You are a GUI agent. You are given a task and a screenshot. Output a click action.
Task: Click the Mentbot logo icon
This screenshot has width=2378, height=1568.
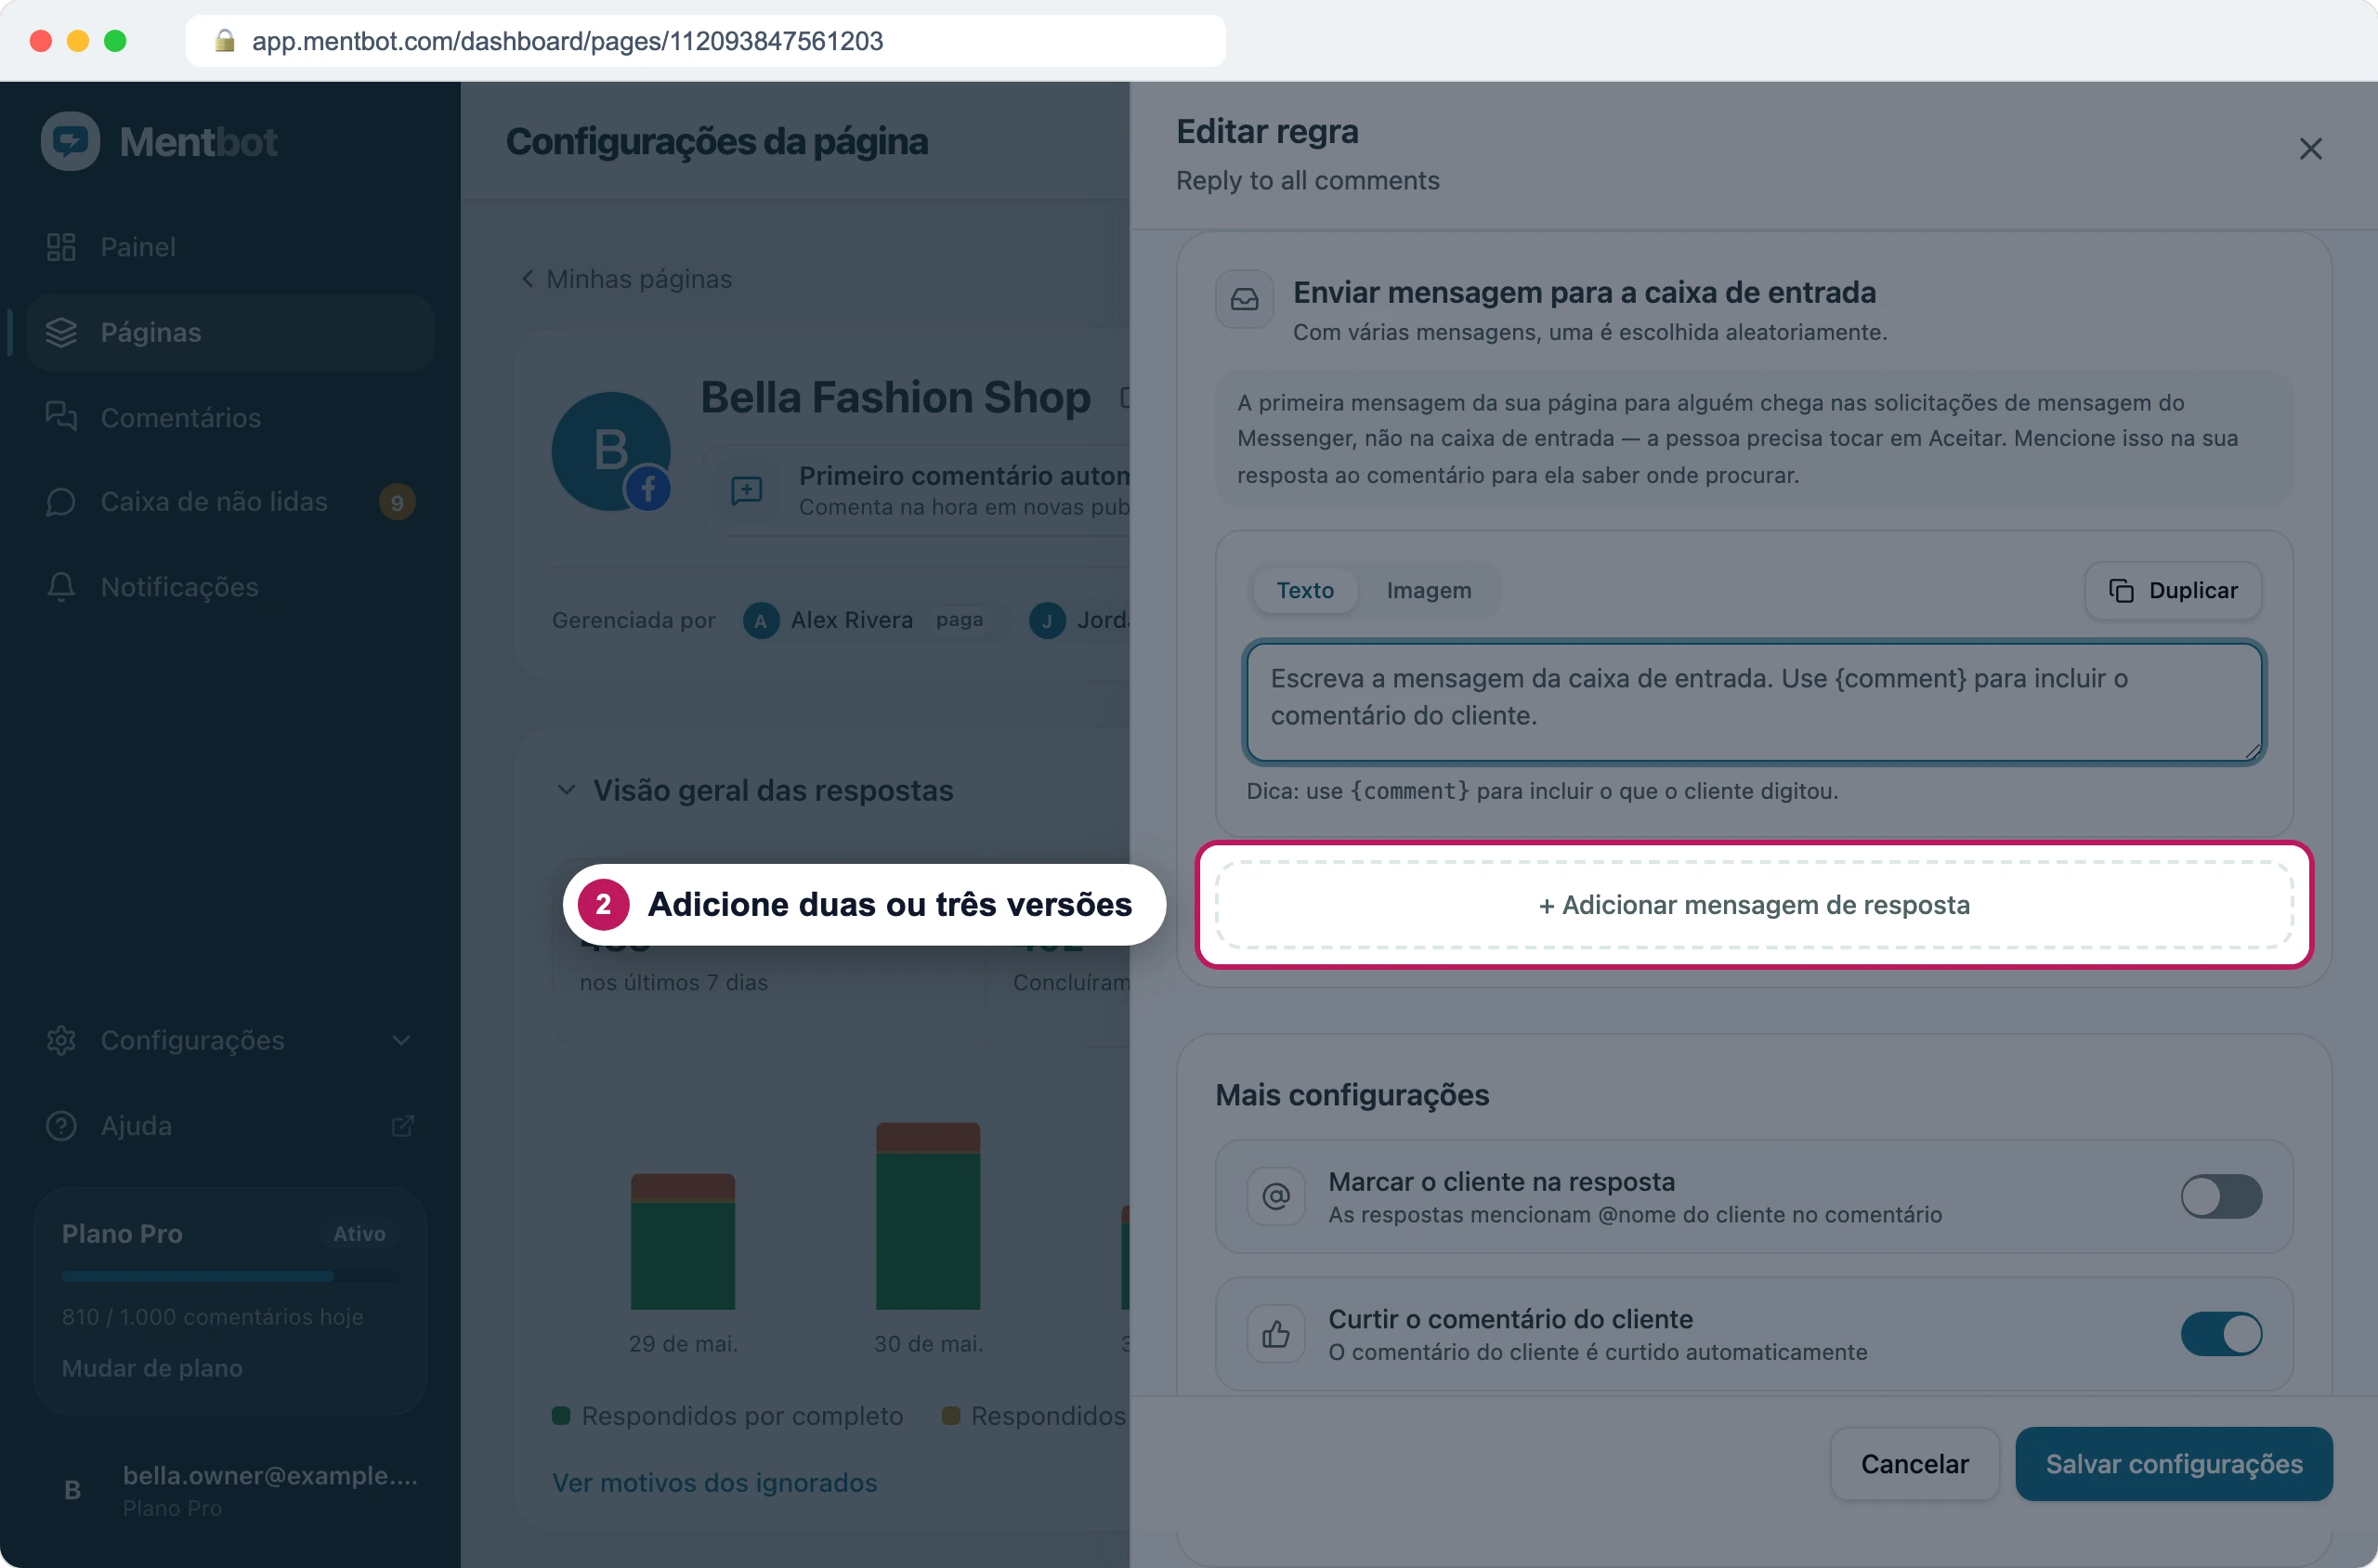point(70,141)
